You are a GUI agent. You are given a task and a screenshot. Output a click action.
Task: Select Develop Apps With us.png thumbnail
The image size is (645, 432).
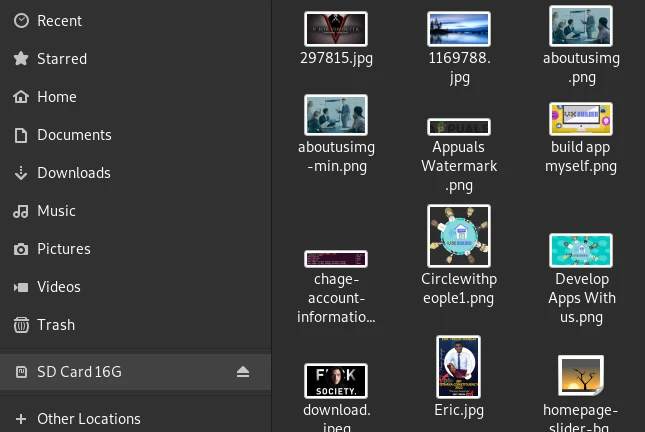tap(581, 251)
